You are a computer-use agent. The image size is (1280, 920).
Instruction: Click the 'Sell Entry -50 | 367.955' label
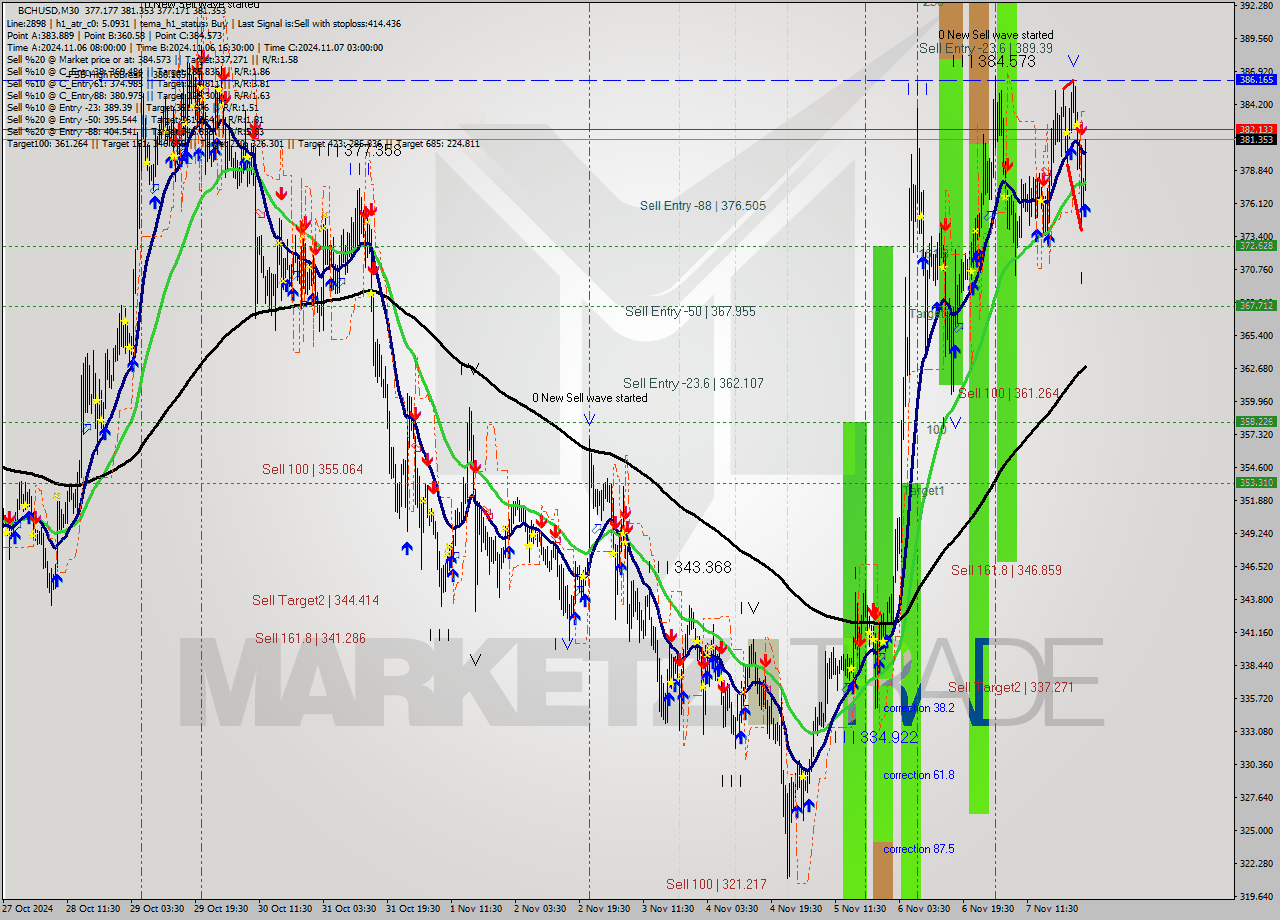click(x=690, y=312)
